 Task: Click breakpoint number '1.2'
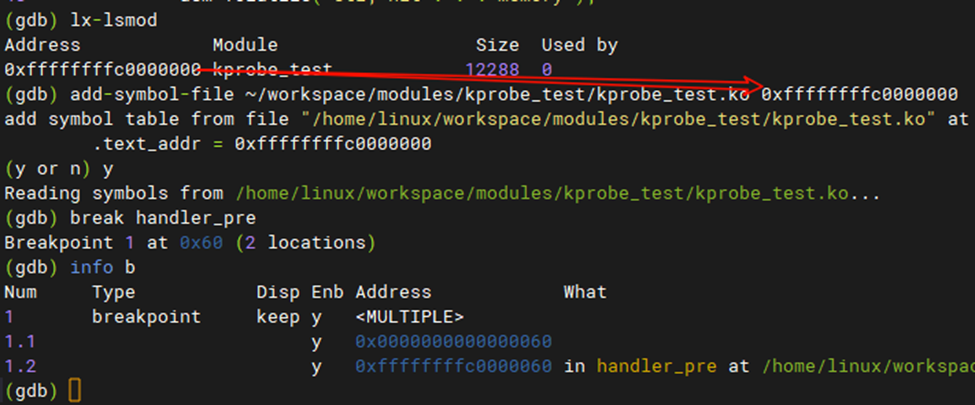21,366
